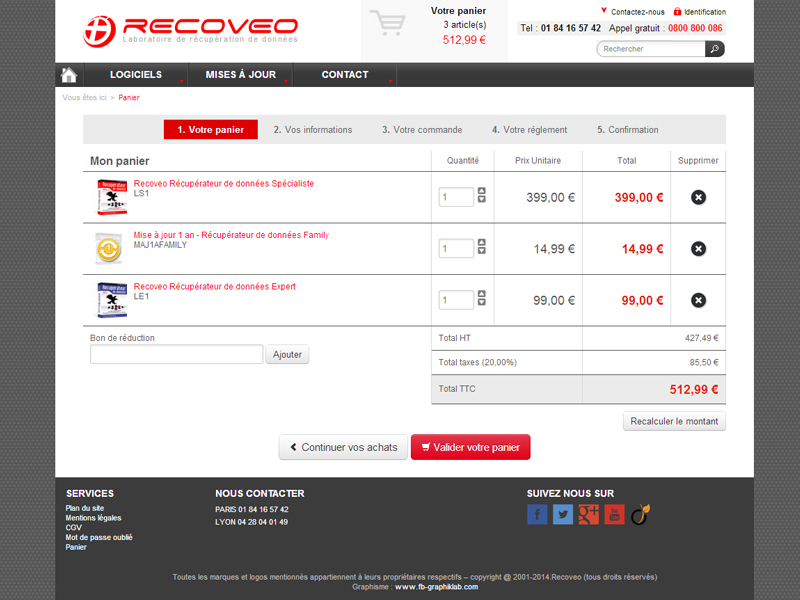This screenshot has width=800, height=600.
Task: Expand the LOGICIELS menu
Action: (136, 75)
